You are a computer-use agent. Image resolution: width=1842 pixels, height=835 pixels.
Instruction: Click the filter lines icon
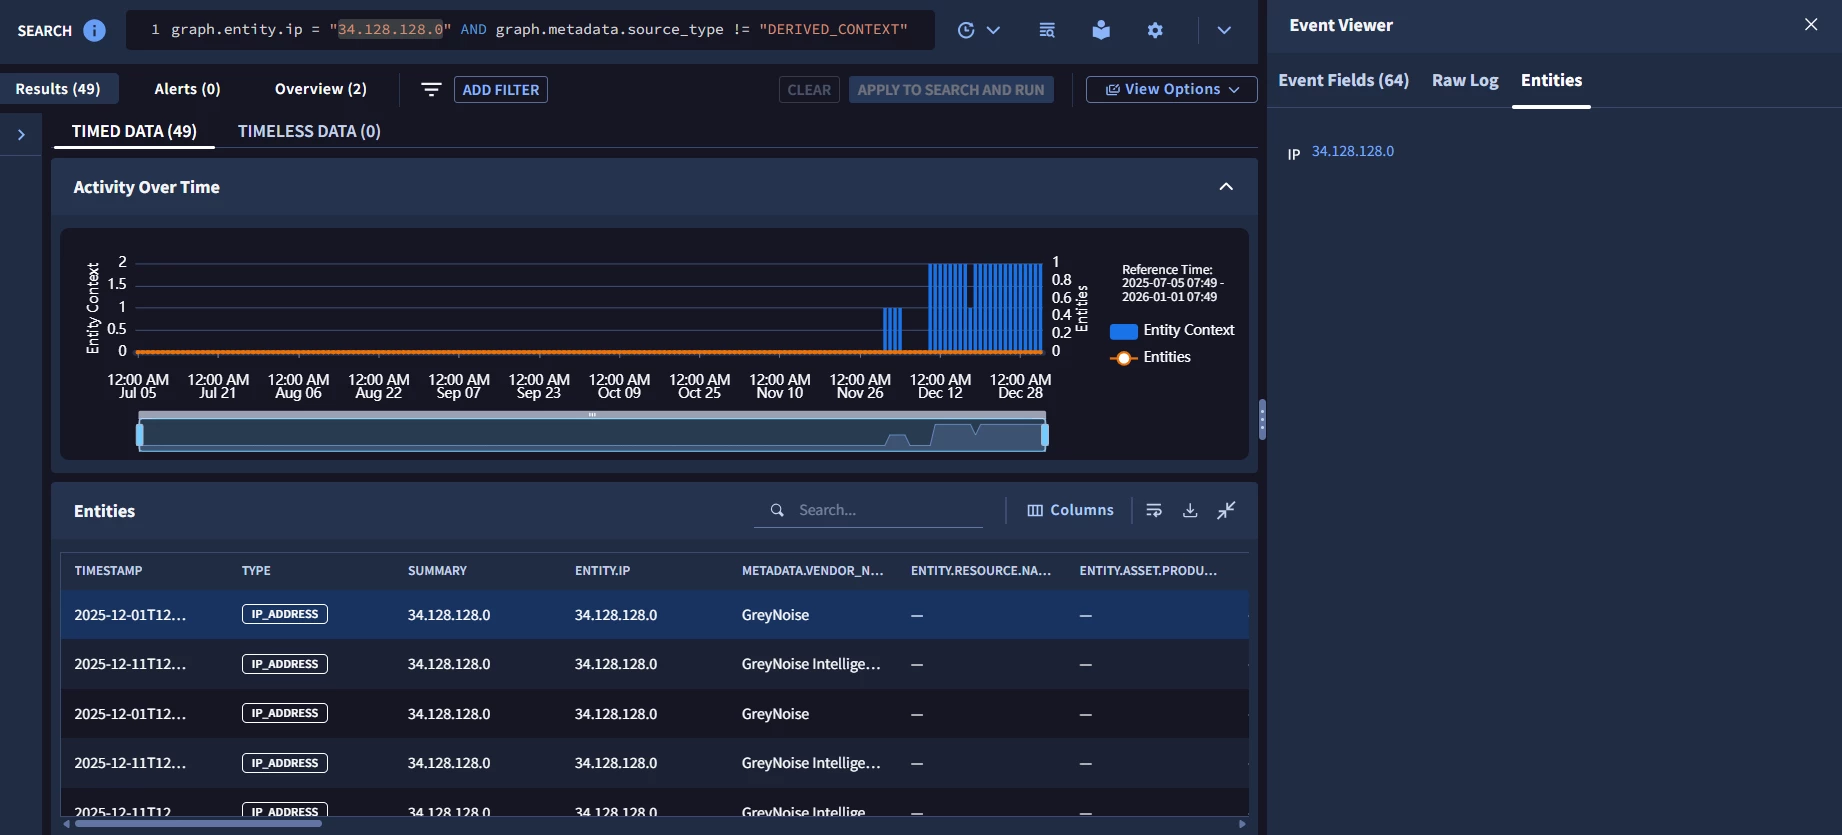pyautogui.click(x=431, y=90)
